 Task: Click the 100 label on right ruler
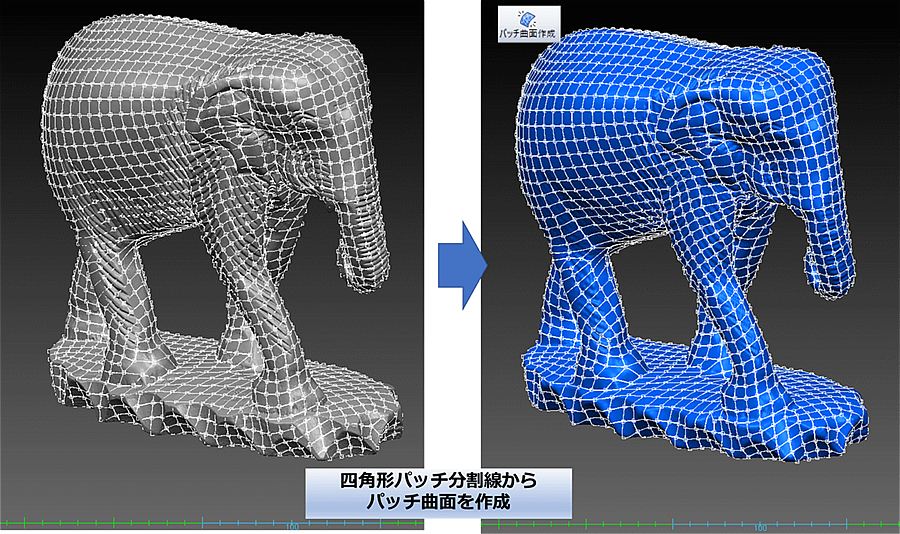(760, 527)
